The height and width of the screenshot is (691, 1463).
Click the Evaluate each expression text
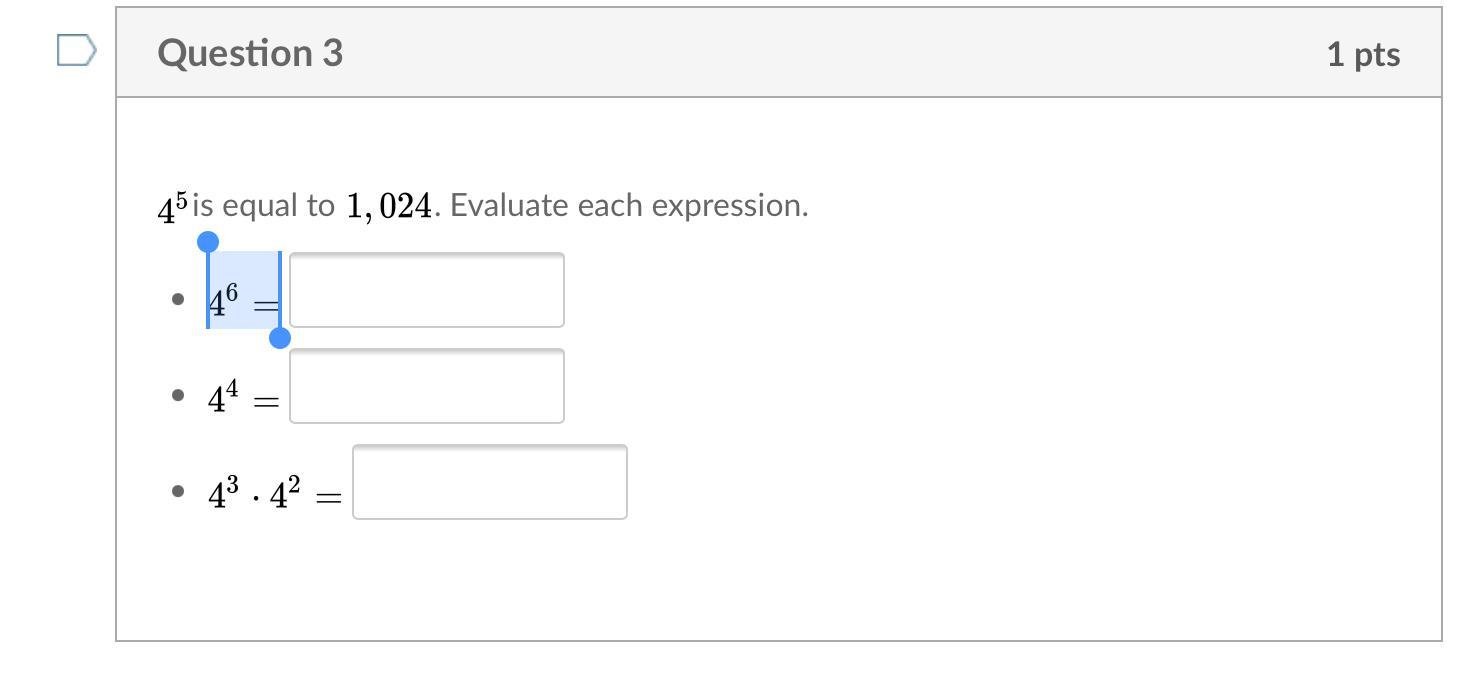[x=630, y=206]
